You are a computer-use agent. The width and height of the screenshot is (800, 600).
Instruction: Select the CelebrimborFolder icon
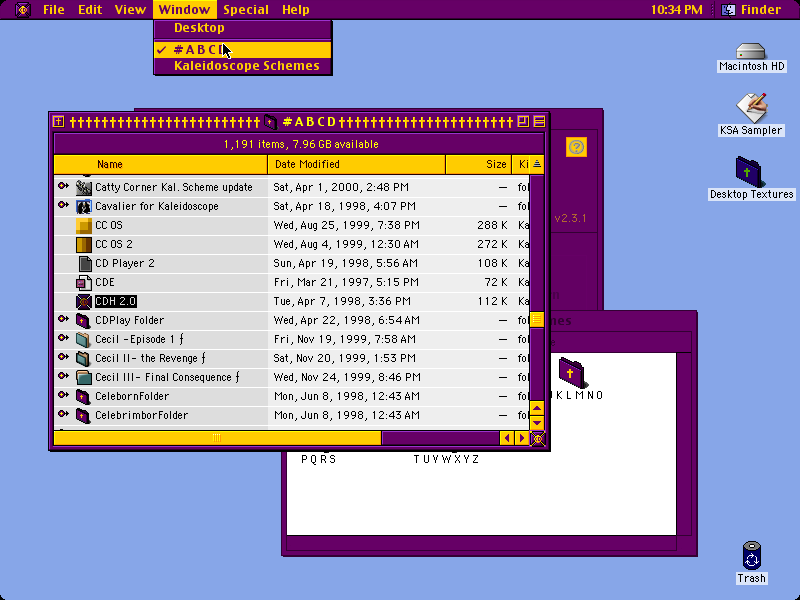[83, 415]
